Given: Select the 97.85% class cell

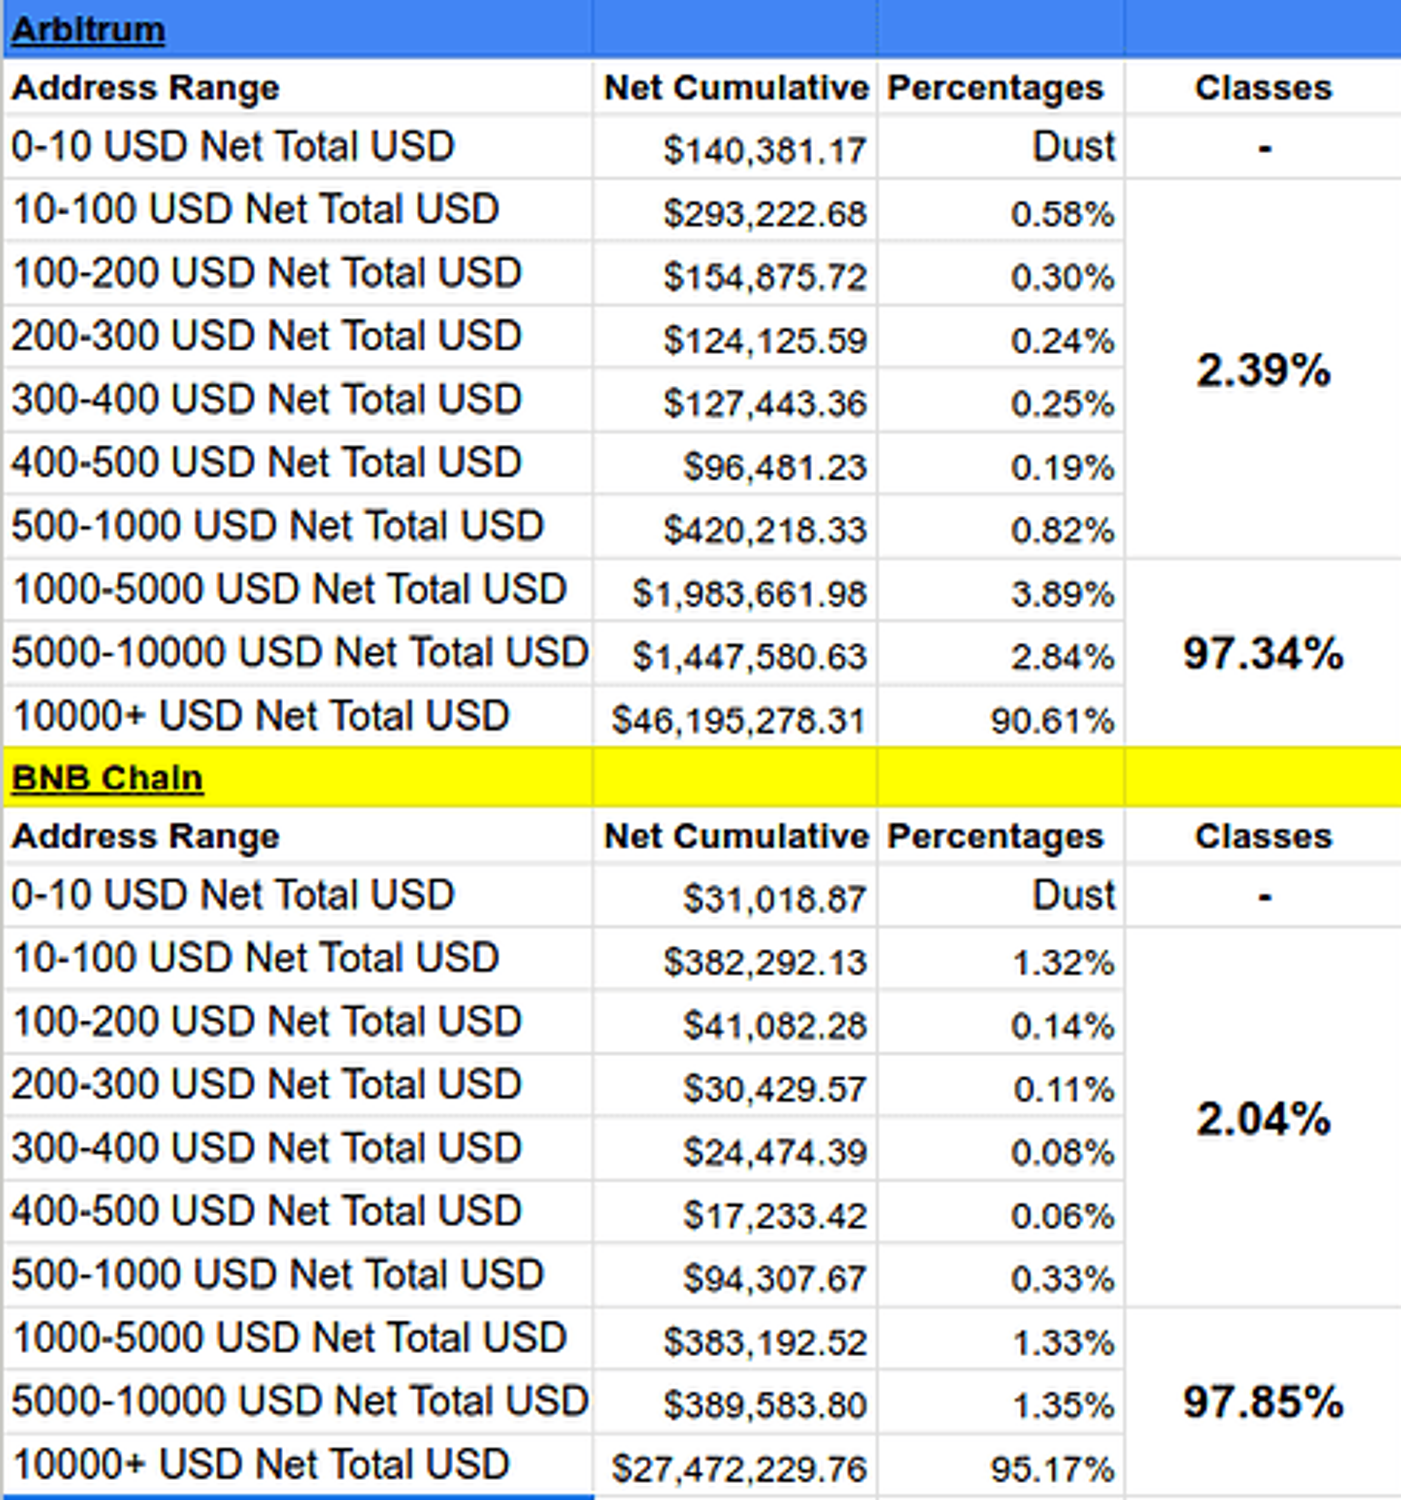Looking at the screenshot, I should click(1263, 1402).
